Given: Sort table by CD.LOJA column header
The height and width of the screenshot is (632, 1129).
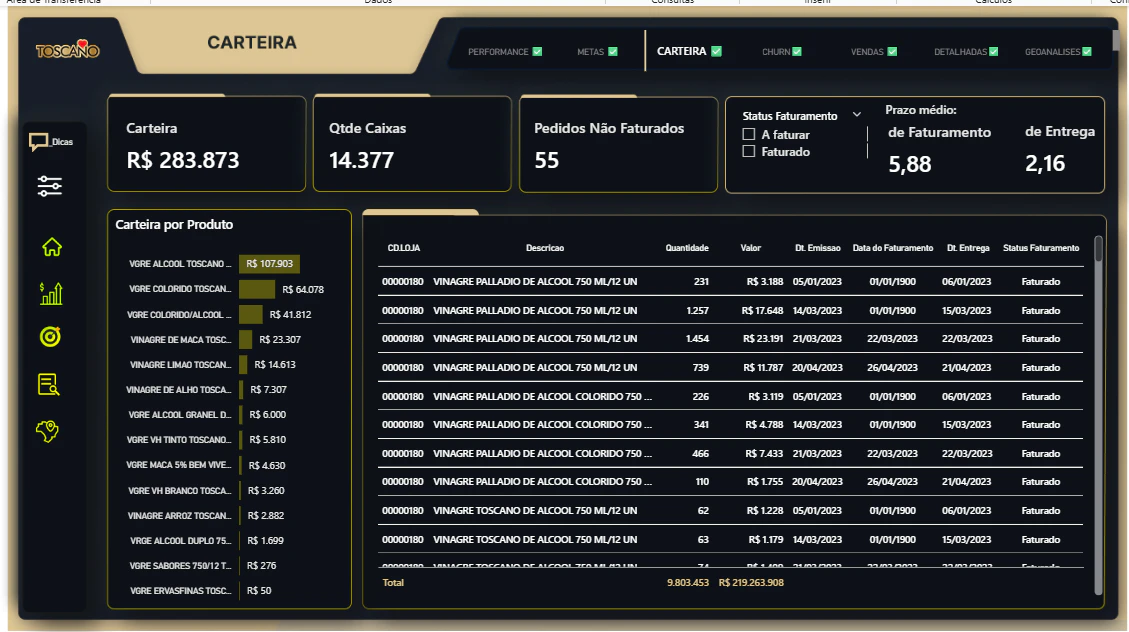Looking at the screenshot, I should pyautogui.click(x=404, y=248).
